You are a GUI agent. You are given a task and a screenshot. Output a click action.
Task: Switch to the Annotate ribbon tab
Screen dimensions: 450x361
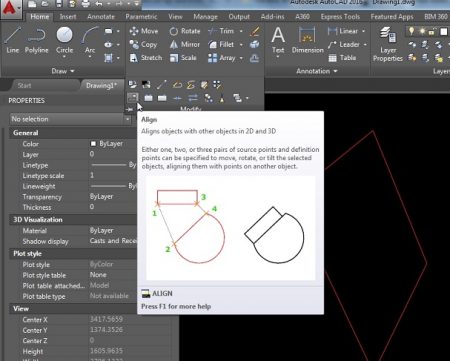101,17
